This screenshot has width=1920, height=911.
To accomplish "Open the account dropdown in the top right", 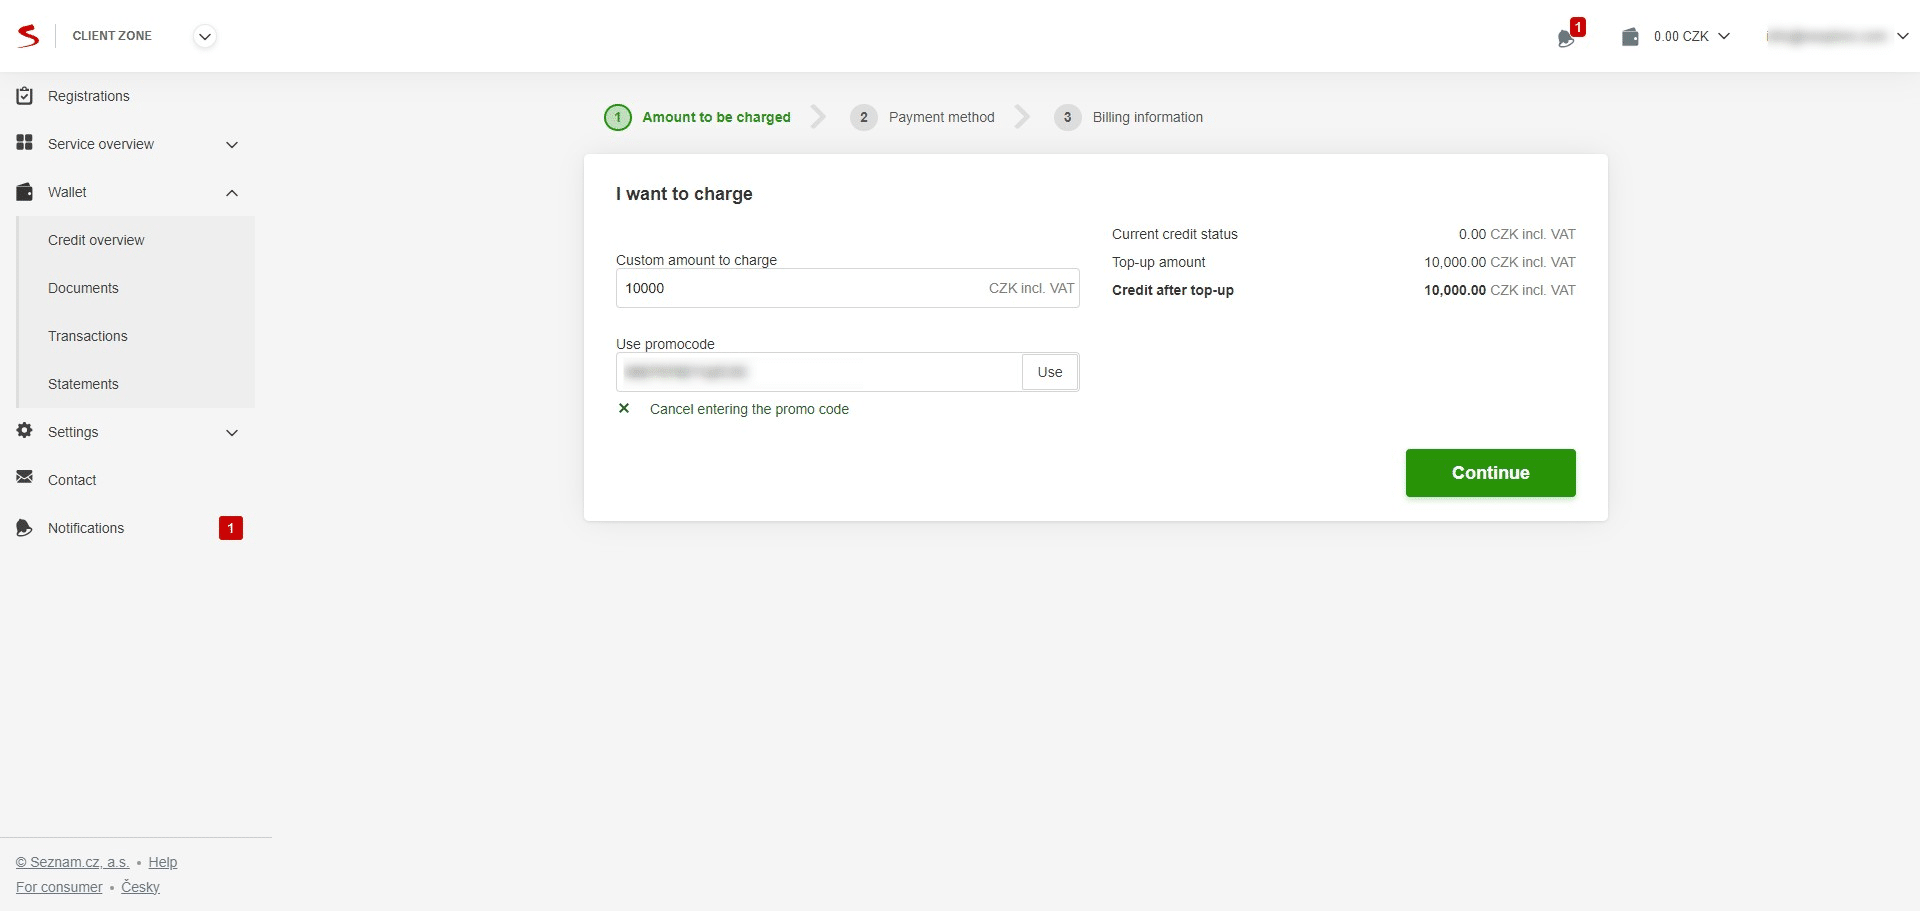I will click(x=1903, y=36).
